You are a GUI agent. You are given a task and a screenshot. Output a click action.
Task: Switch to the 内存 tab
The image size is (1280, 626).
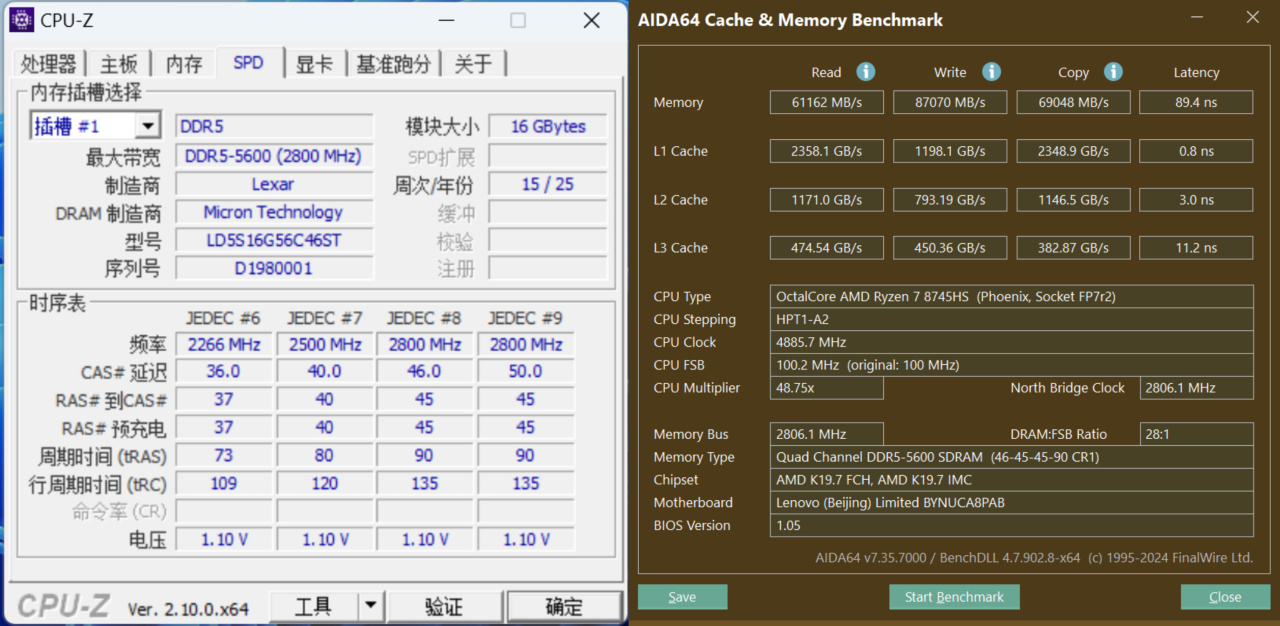click(184, 64)
